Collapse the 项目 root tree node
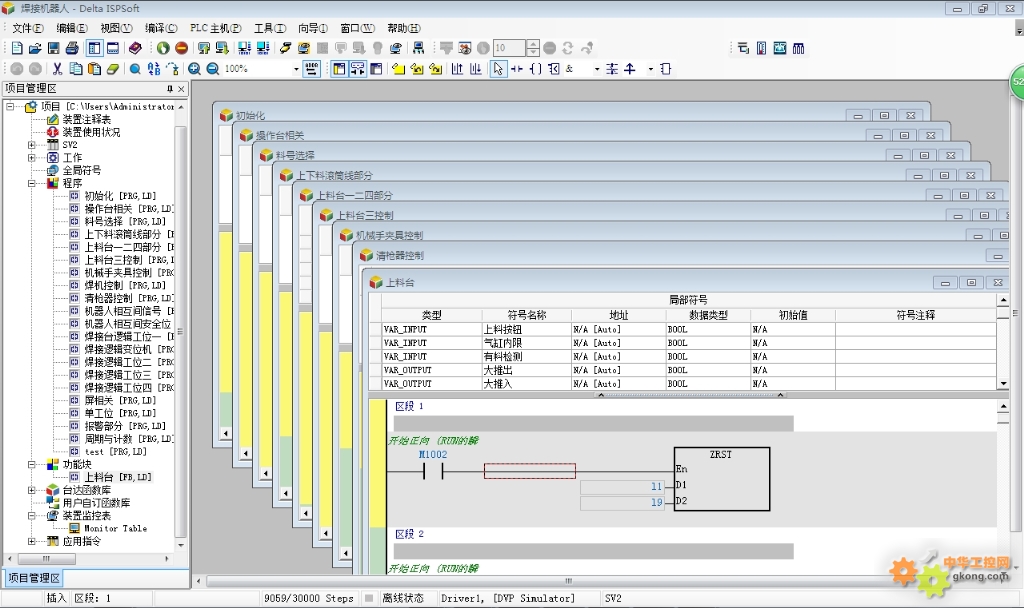 11,106
